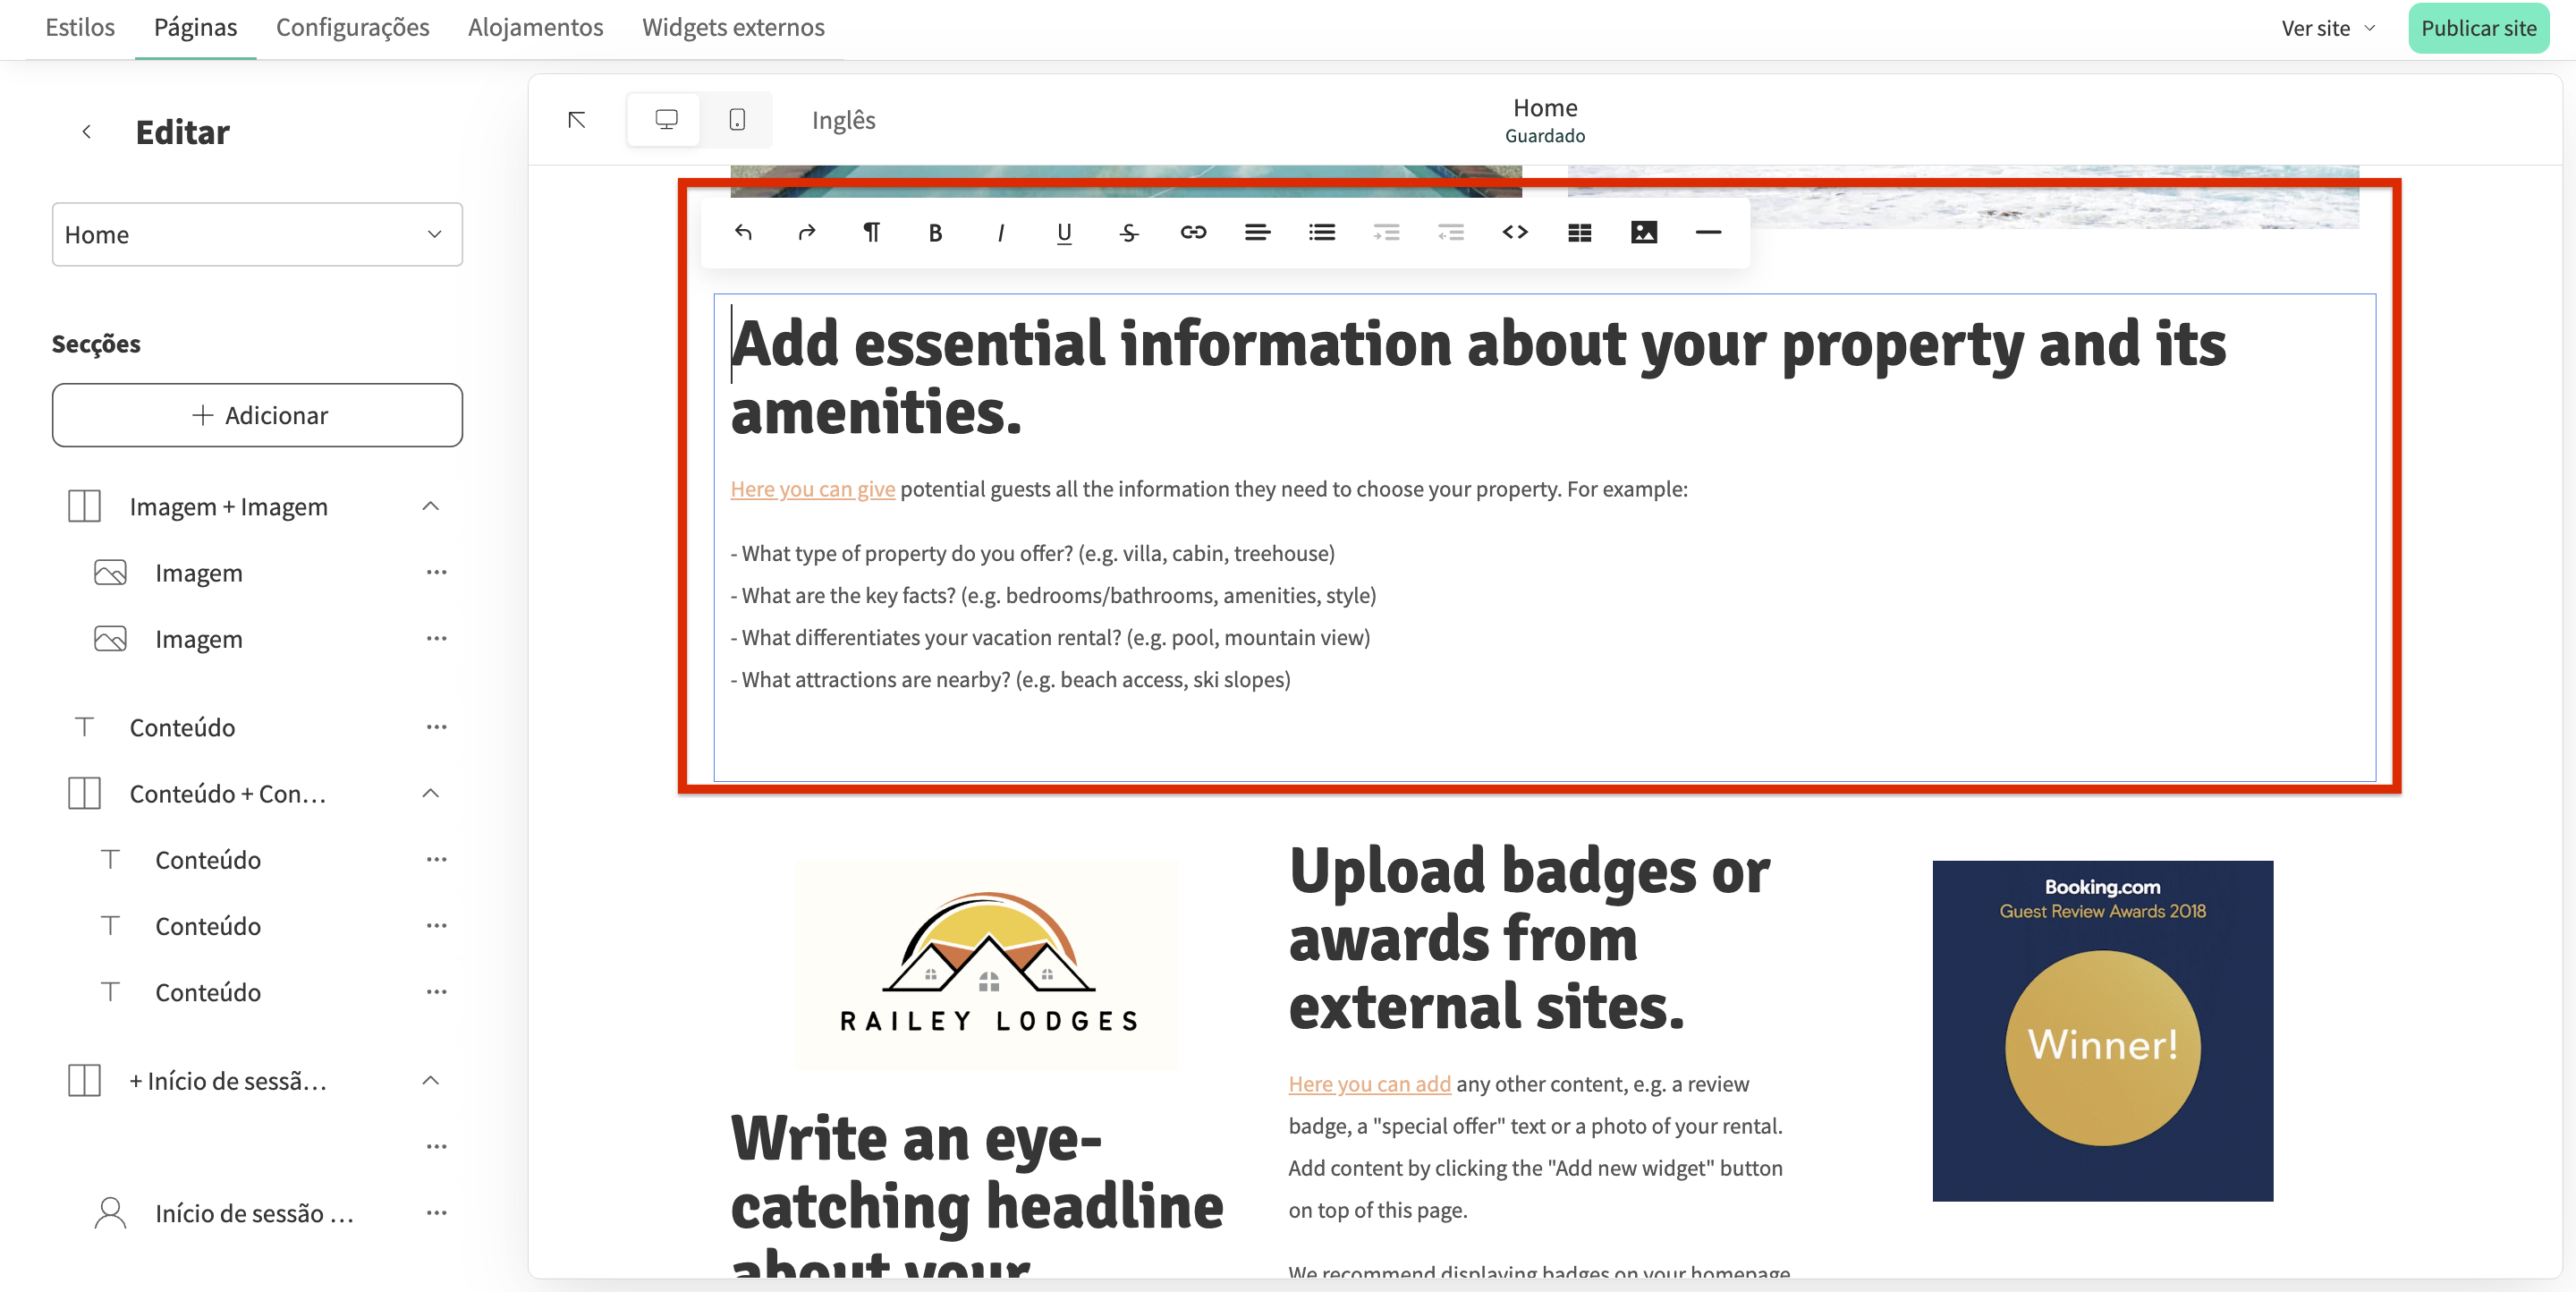Screen dimensions: 2576x1292
Task: Click the Bold formatting icon
Action: click(935, 233)
